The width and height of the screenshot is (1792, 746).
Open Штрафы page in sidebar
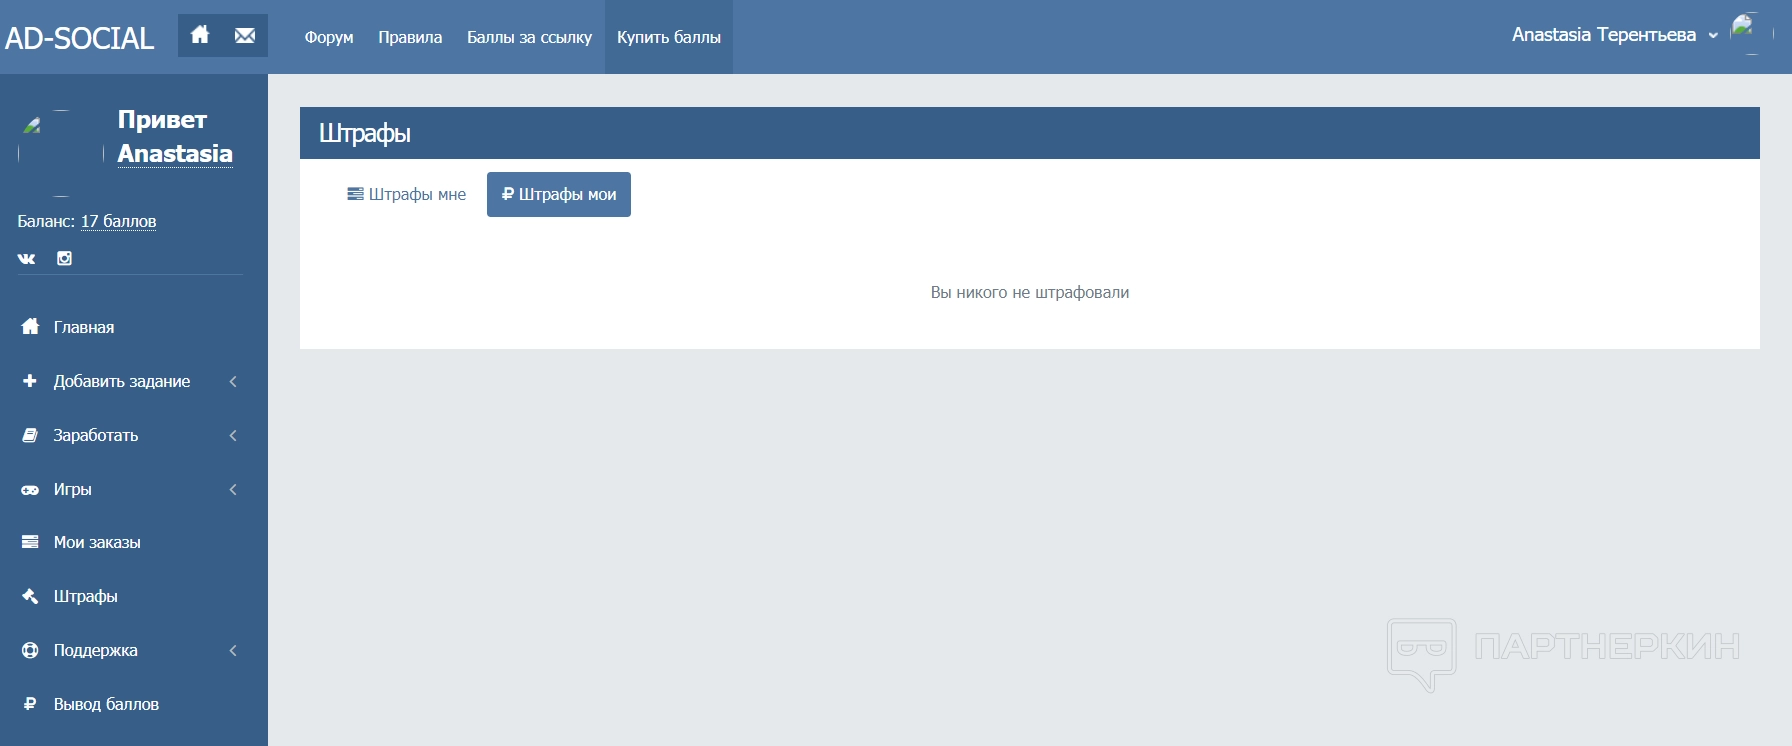(86, 596)
